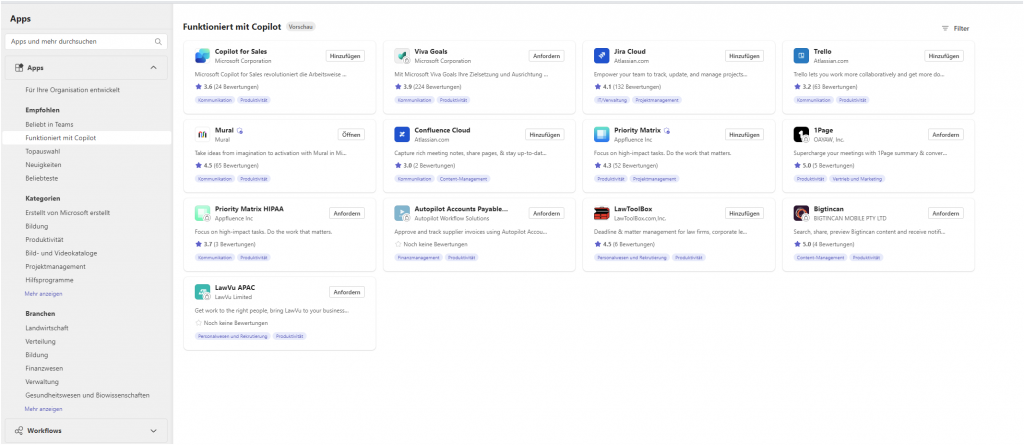This screenshot has height=445, width=1024.
Task: Request LawVu APAC with Anfordern
Action: 347,292
